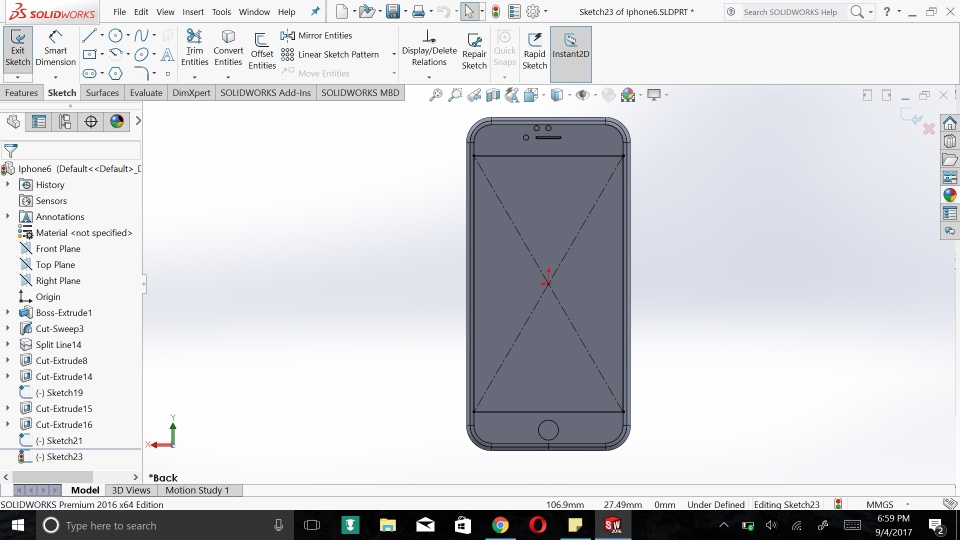Expand the Cut-Extrude16 feature

click(8, 424)
